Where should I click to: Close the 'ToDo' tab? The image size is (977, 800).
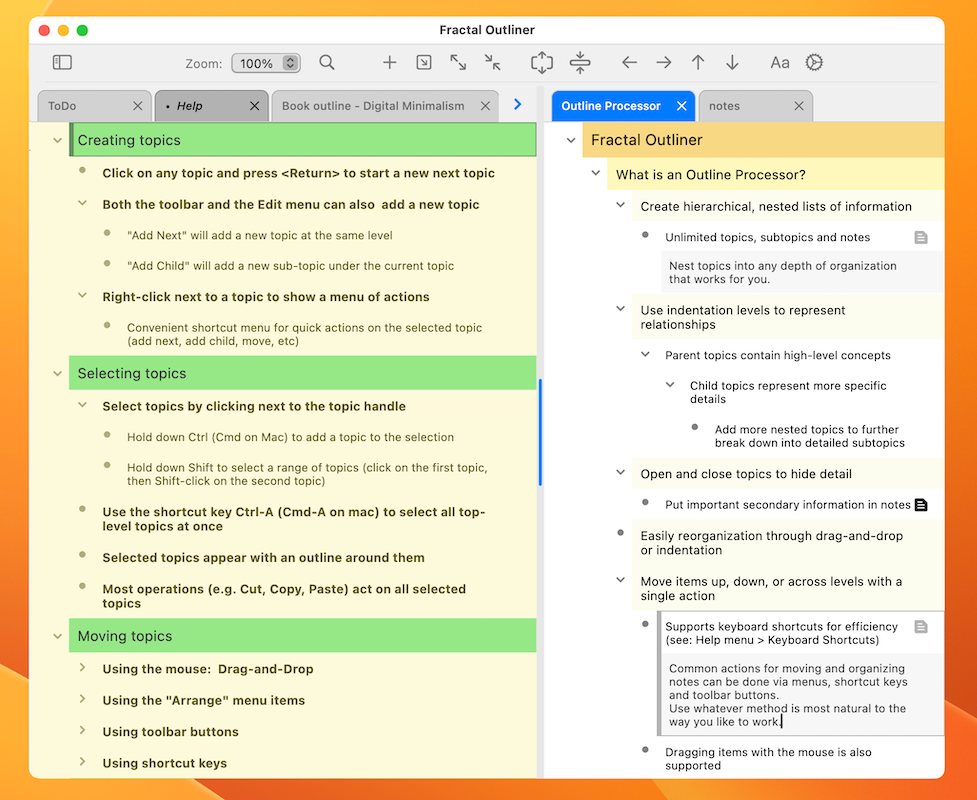point(138,106)
